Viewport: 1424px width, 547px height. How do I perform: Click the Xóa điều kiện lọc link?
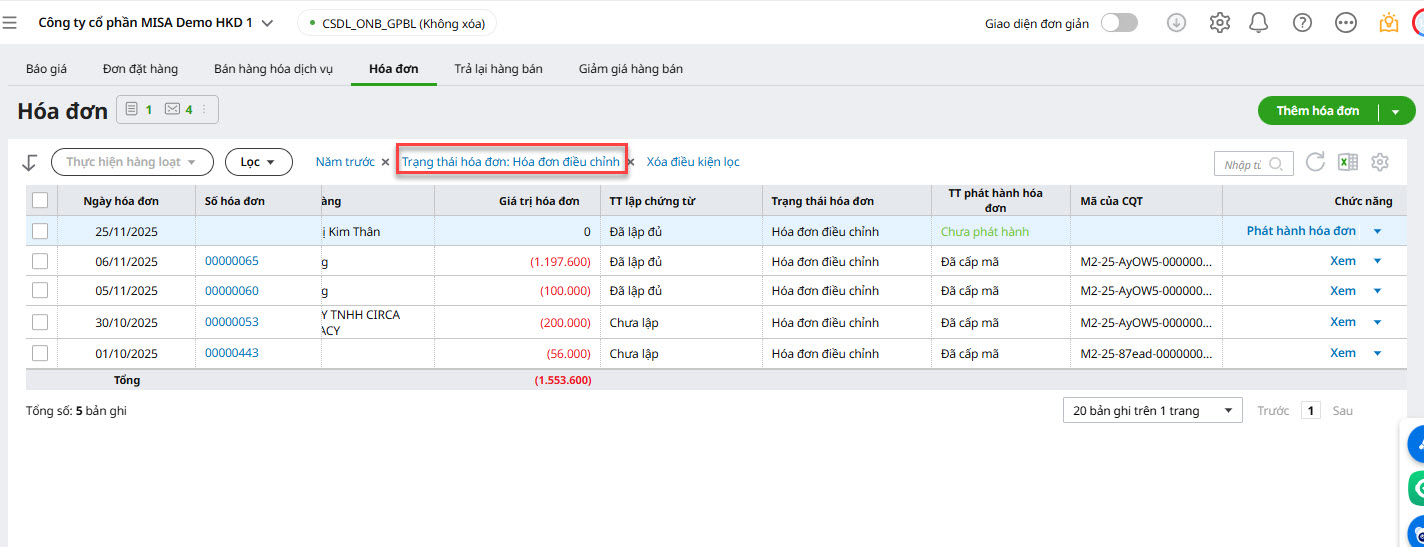[x=693, y=162]
